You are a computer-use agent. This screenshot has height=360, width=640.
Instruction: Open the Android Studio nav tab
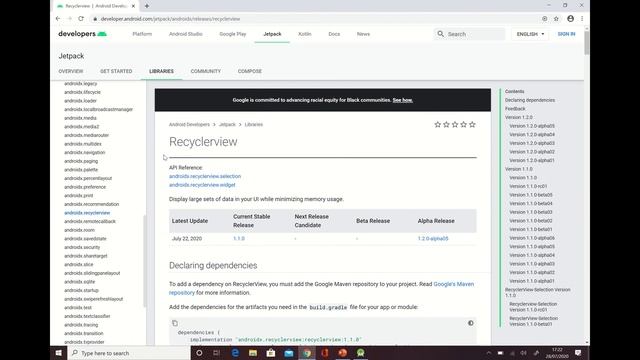pyautogui.click(x=186, y=34)
